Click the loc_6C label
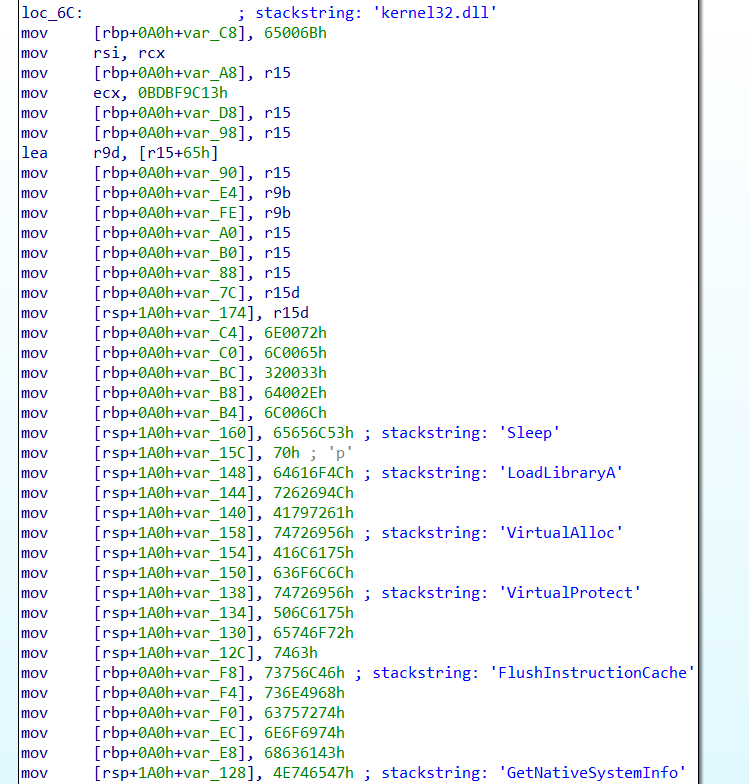The height and width of the screenshot is (784, 749). pyautogui.click(x=52, y=12)
